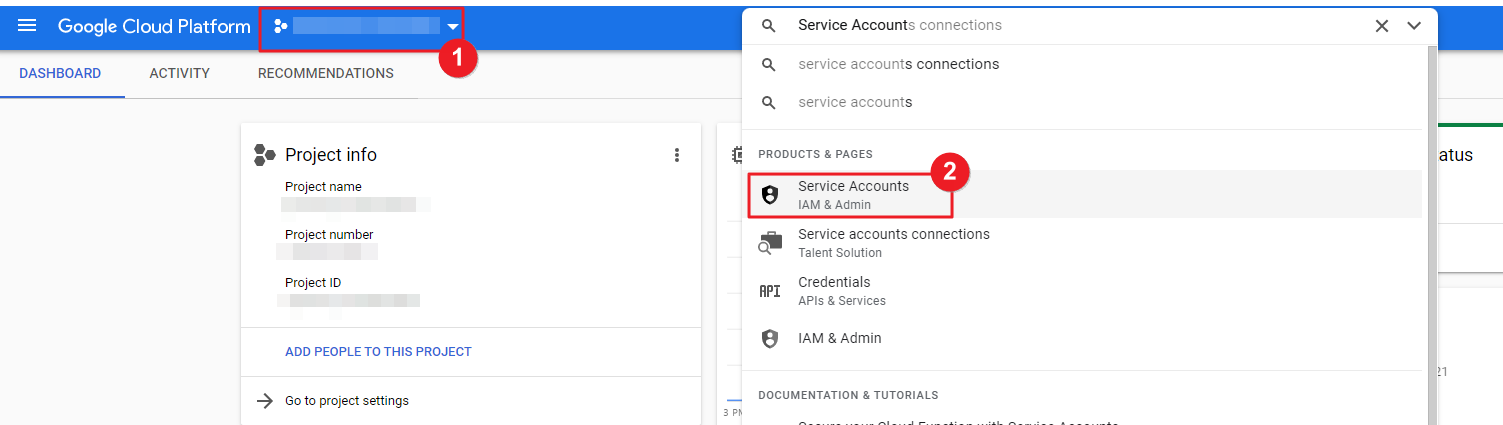Click the Talent Solution briefcase icon
Viewport: 1503px width, 425px height.
769,243
